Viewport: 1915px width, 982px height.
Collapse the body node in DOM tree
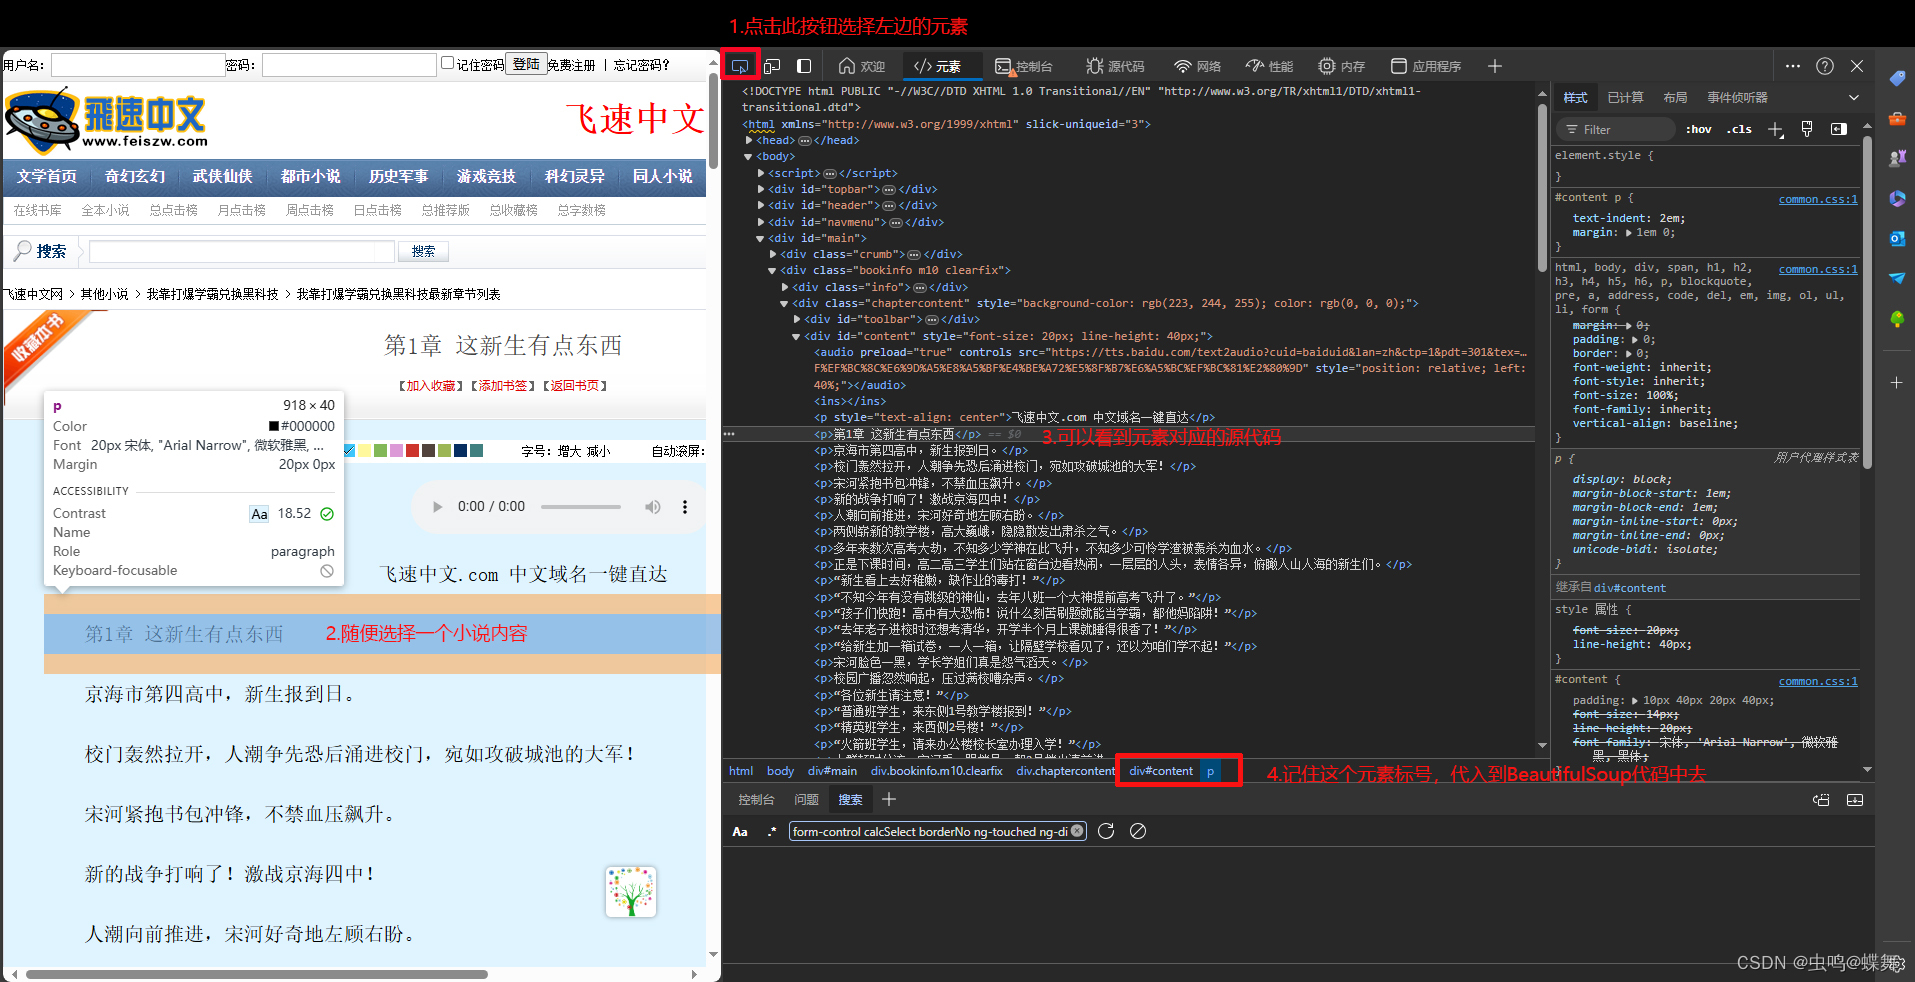tap(749, 157)
